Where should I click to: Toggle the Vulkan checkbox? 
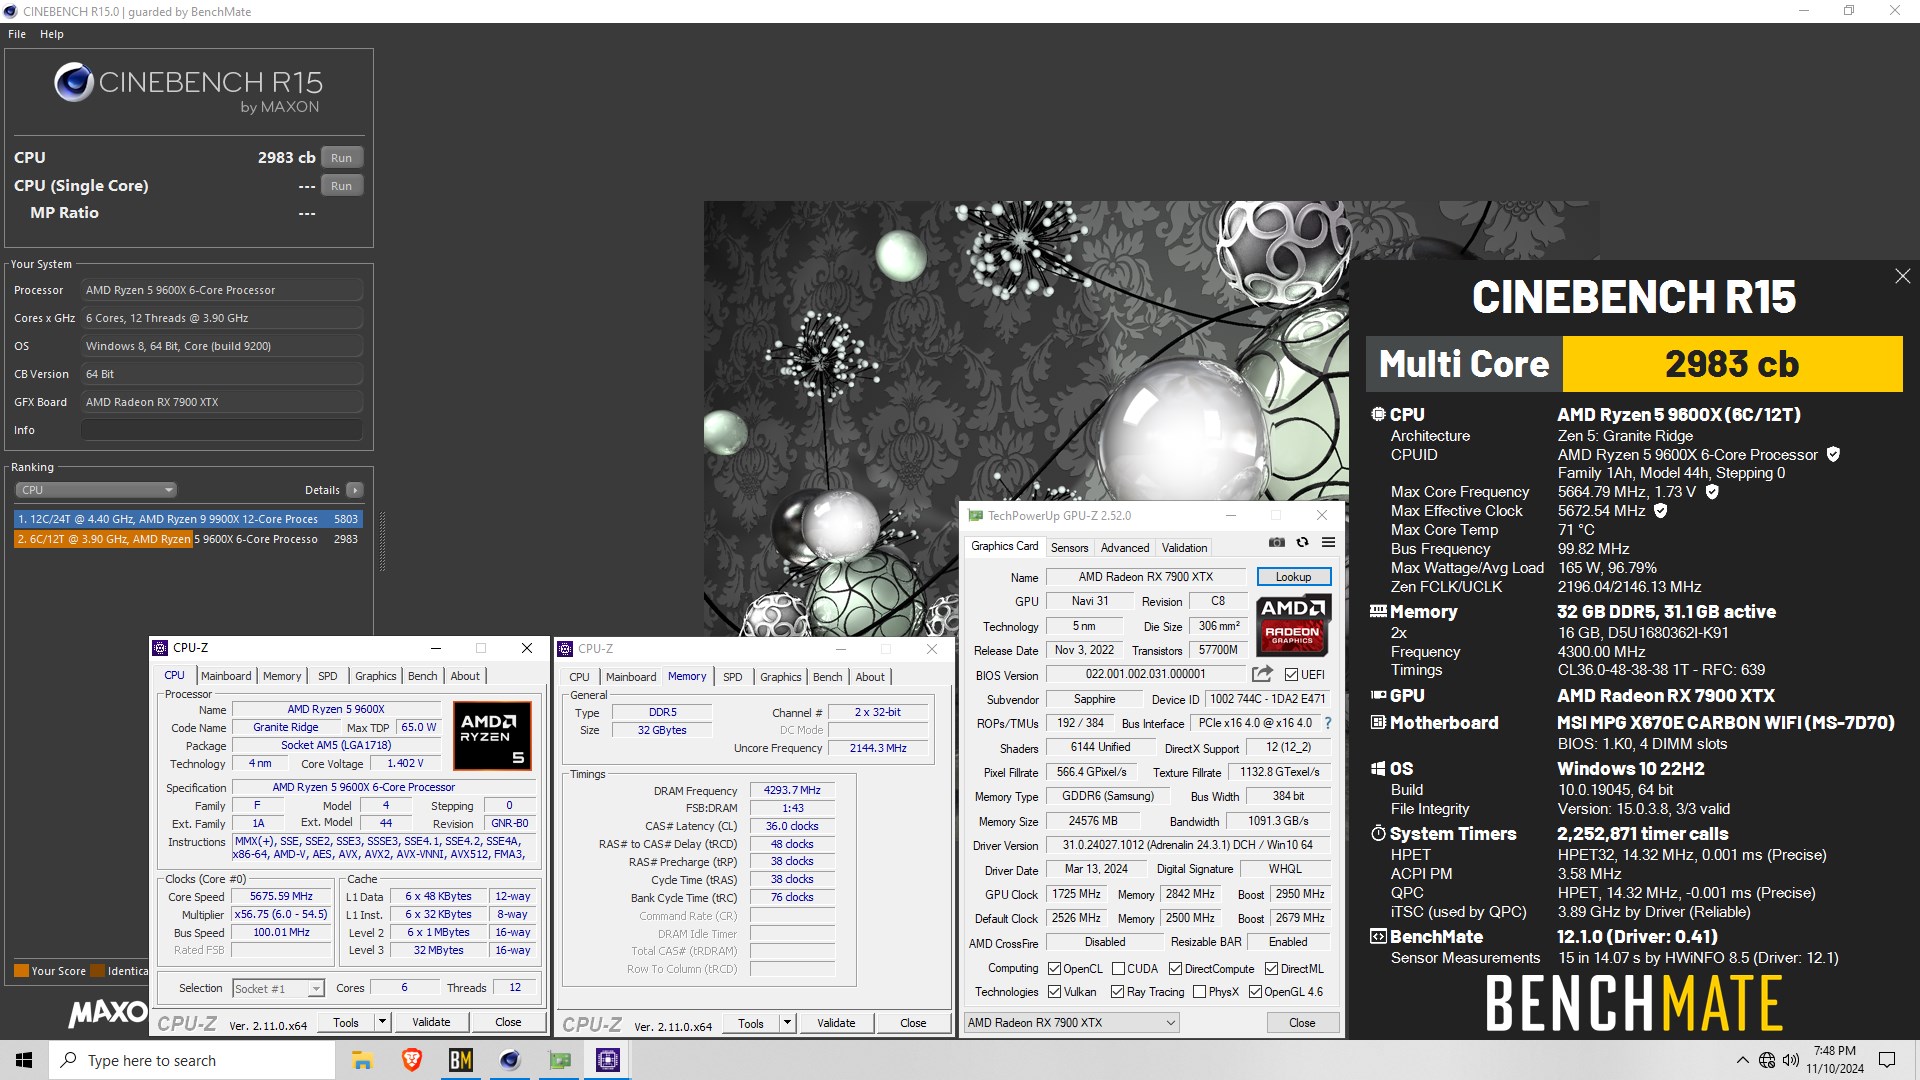[1054, 992]
